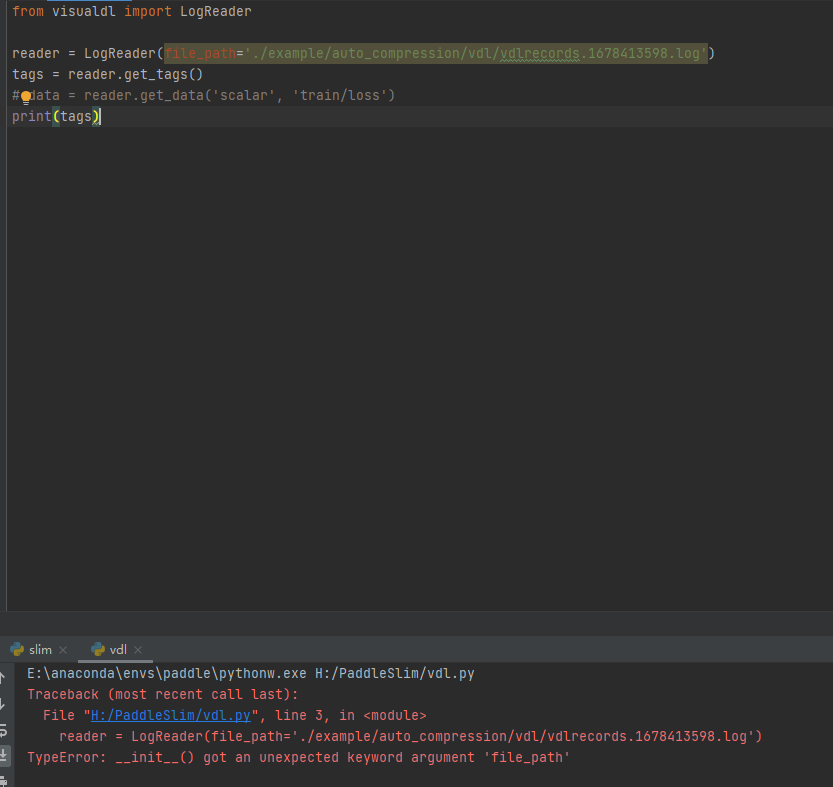Viewport: 833px width, 787px height.
Task: Place cursor on the print(tags) line
Action: coord(55,116)
